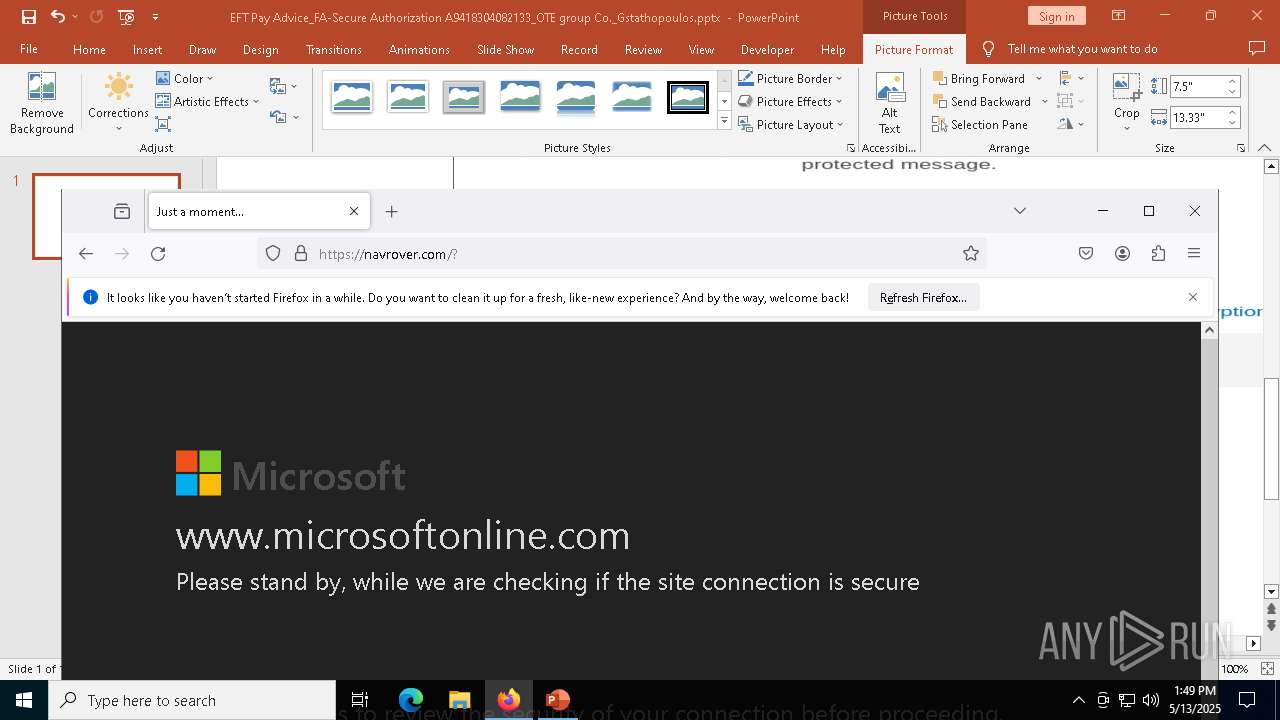The image size is (1280, 720).
Task: Bookmark this page with the star
Action: [970, 254]
